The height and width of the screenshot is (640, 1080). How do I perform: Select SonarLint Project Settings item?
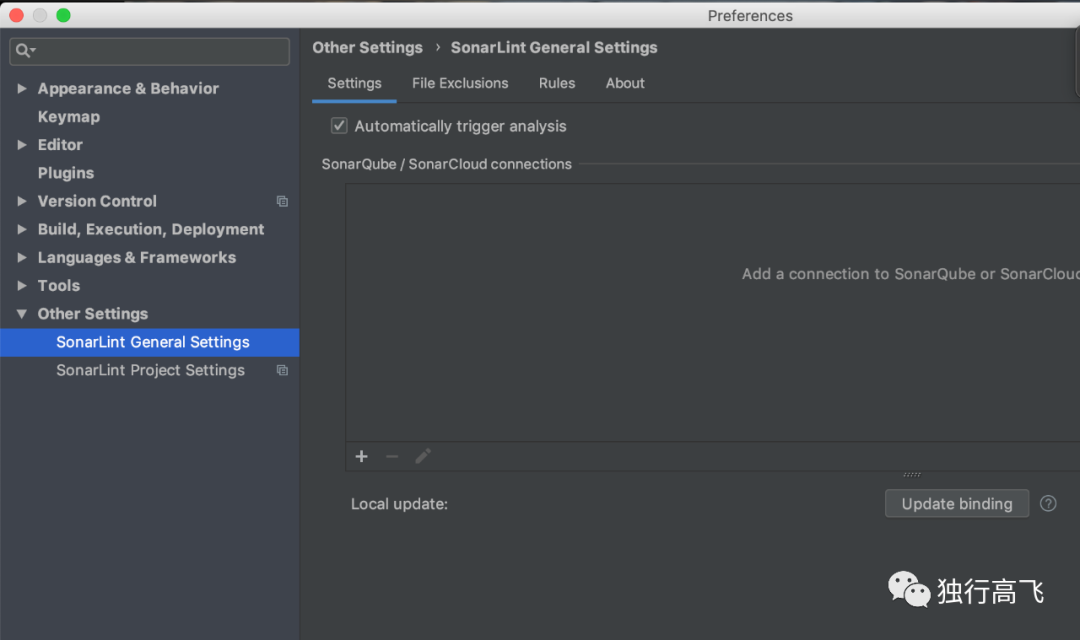149,371
